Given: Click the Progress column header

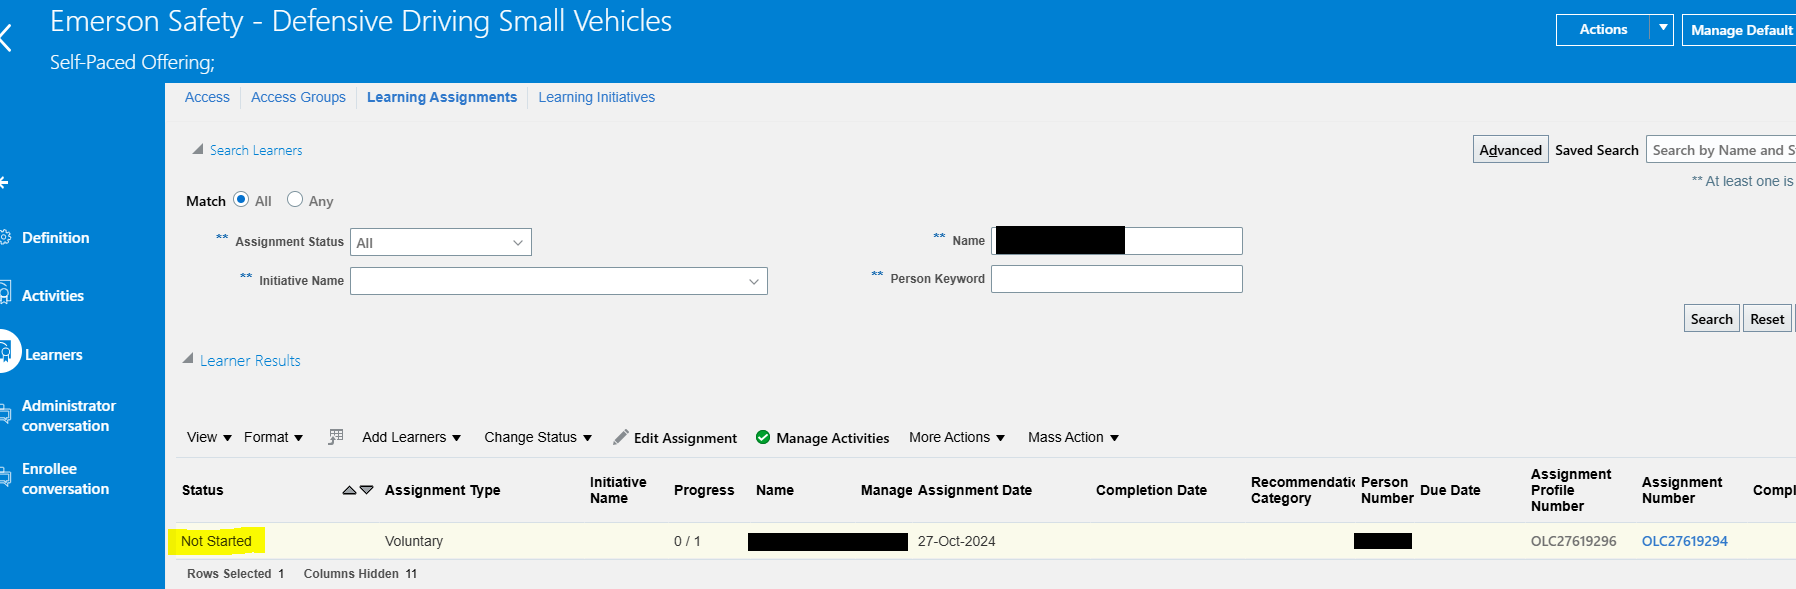Looking at the screenshot, I should pyautogui.click(x=704, y=490).
